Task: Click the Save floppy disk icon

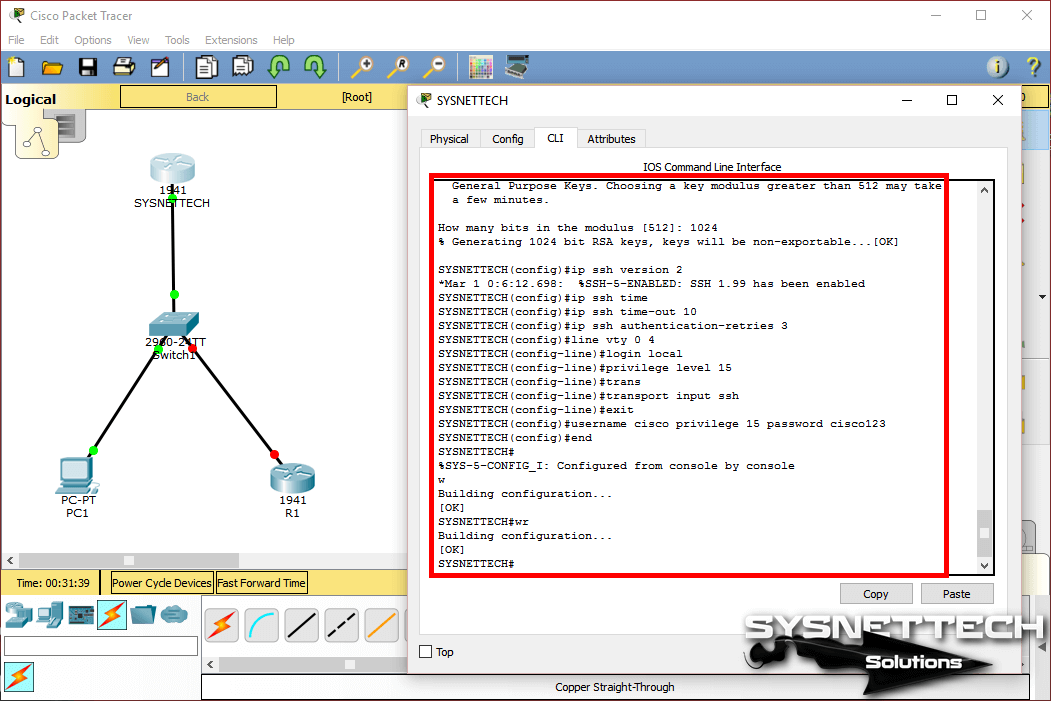Action: tap(88, 67)
